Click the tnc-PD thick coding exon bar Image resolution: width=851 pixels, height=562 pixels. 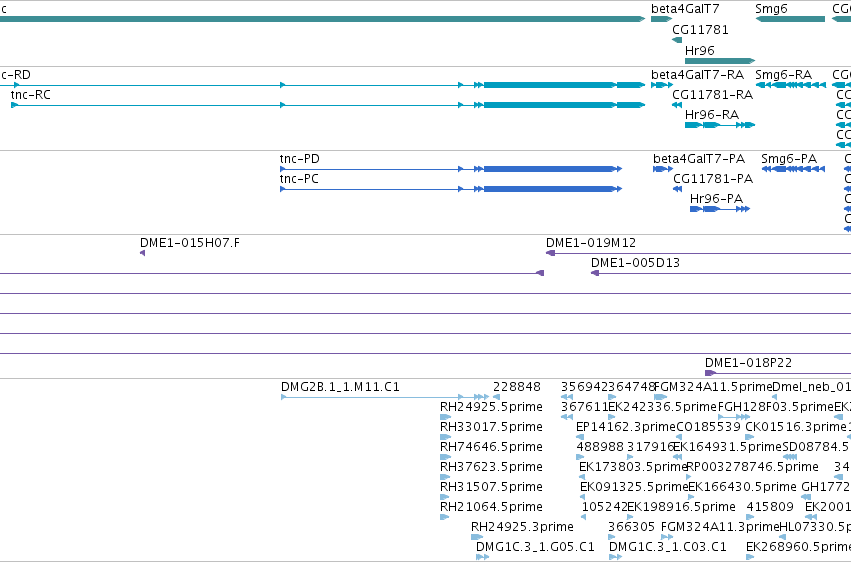(548, 169)
